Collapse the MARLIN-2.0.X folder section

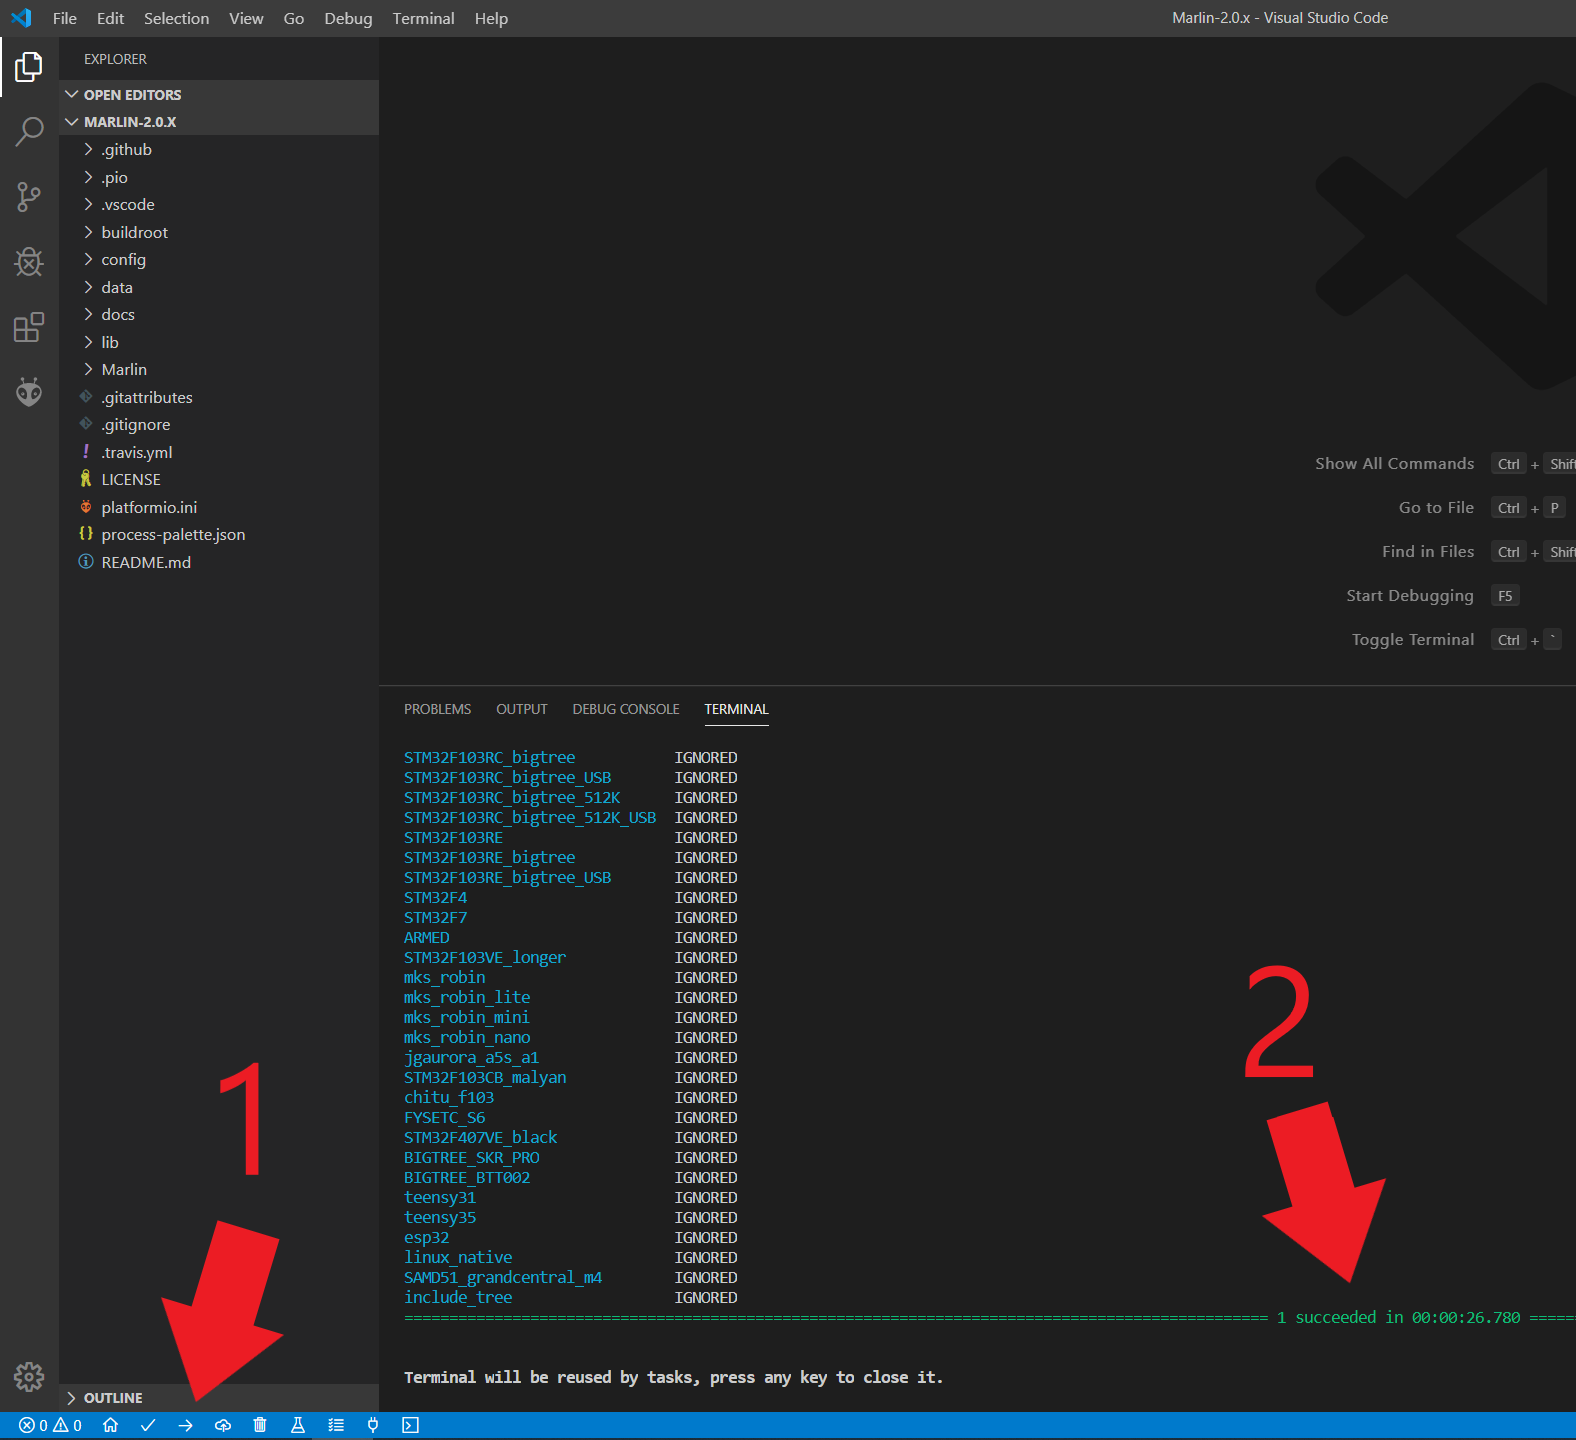(x=219, y=122)
